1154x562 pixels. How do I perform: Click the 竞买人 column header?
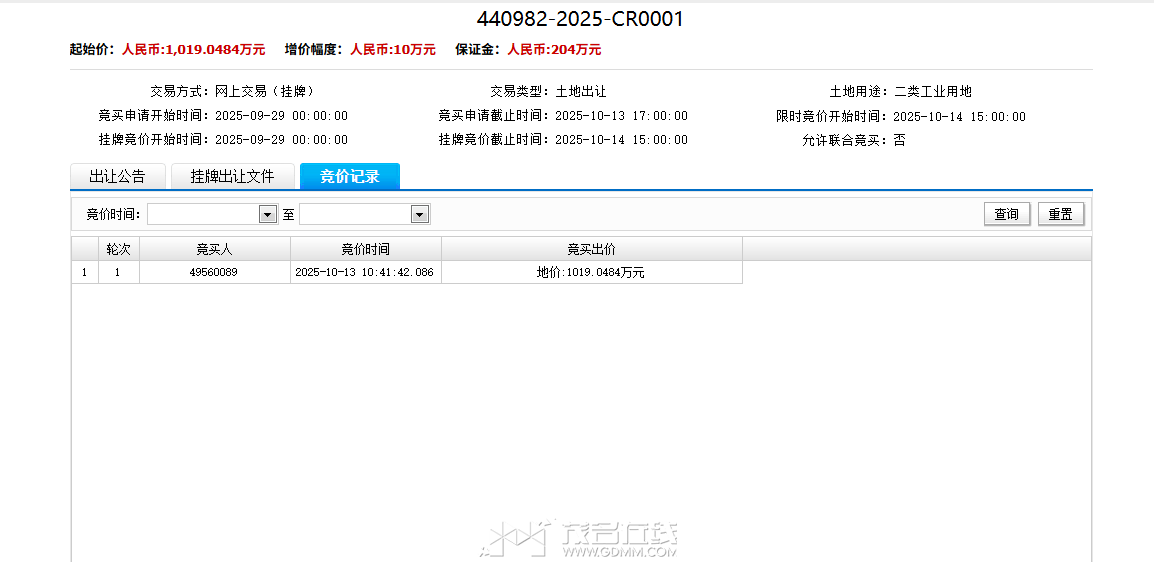click(214, 249)
